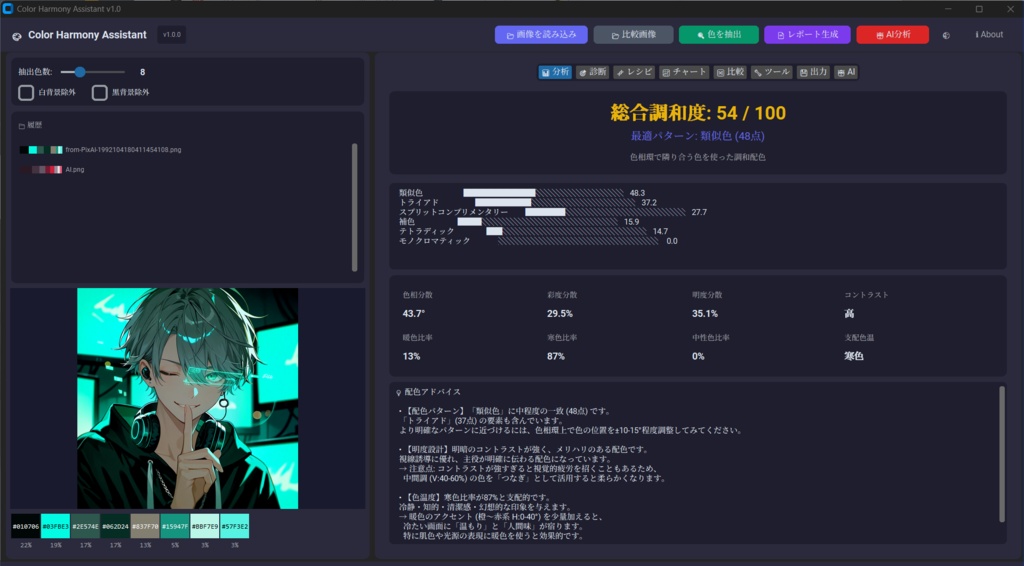
Task: Click the 22% label under the black swatch
Action: tap(25, 545)
